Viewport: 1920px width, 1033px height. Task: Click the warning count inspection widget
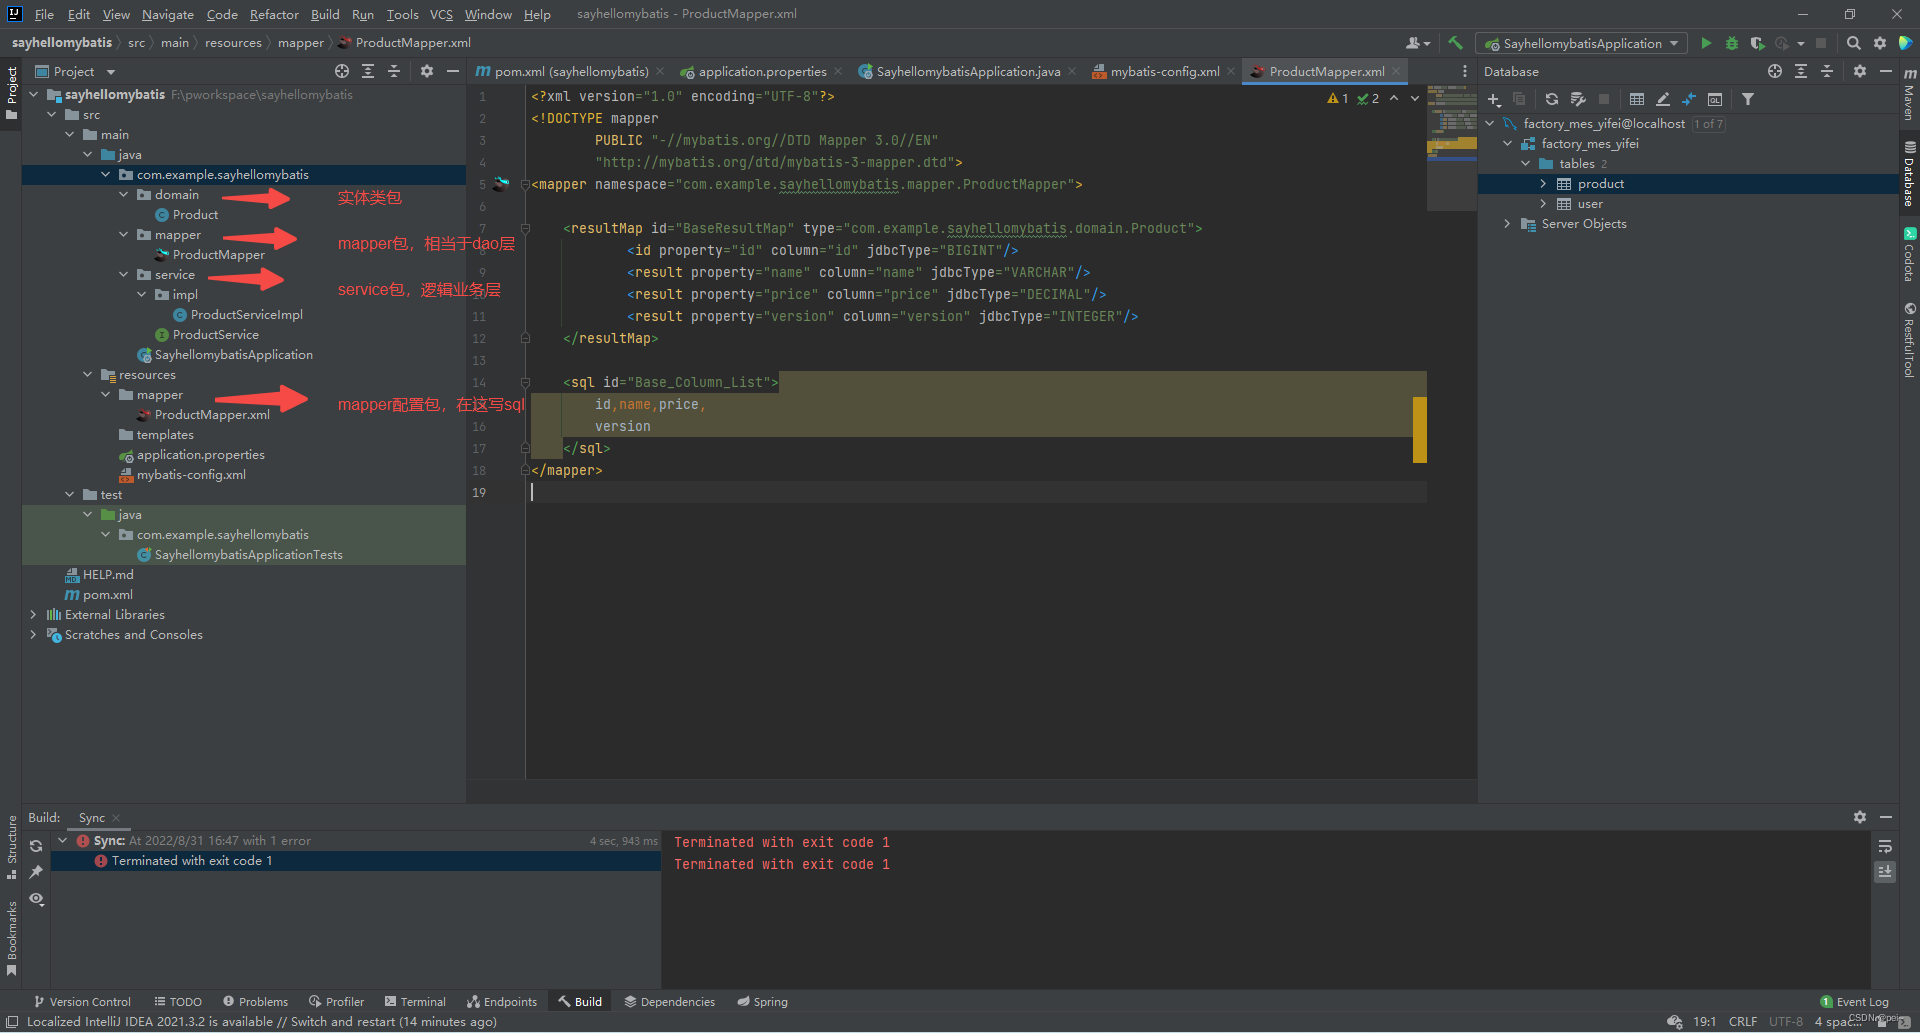point(1338,98)
